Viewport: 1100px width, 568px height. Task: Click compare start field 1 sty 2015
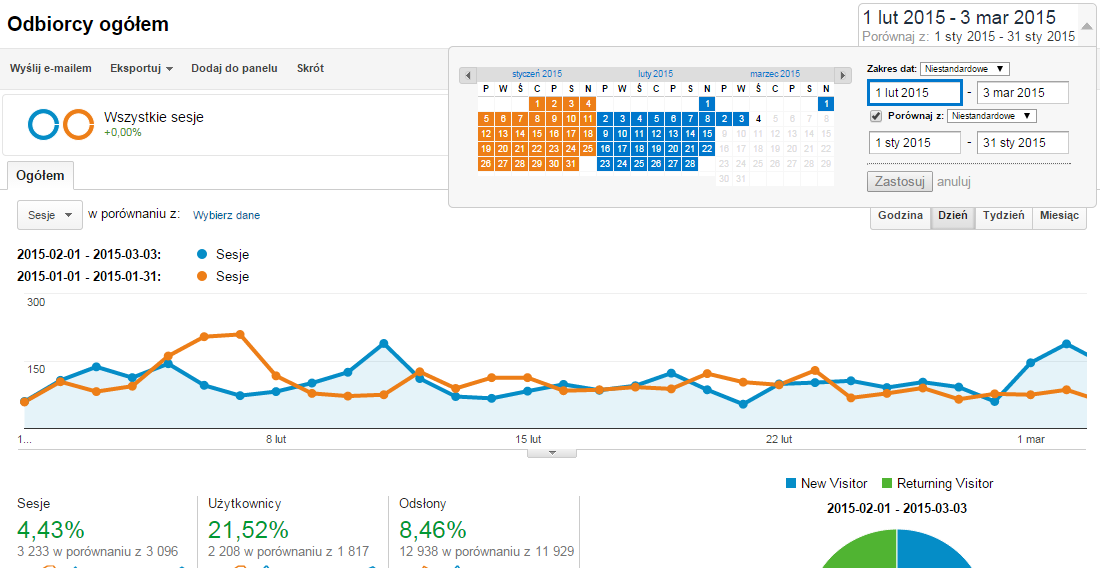(x=915, y=142)
